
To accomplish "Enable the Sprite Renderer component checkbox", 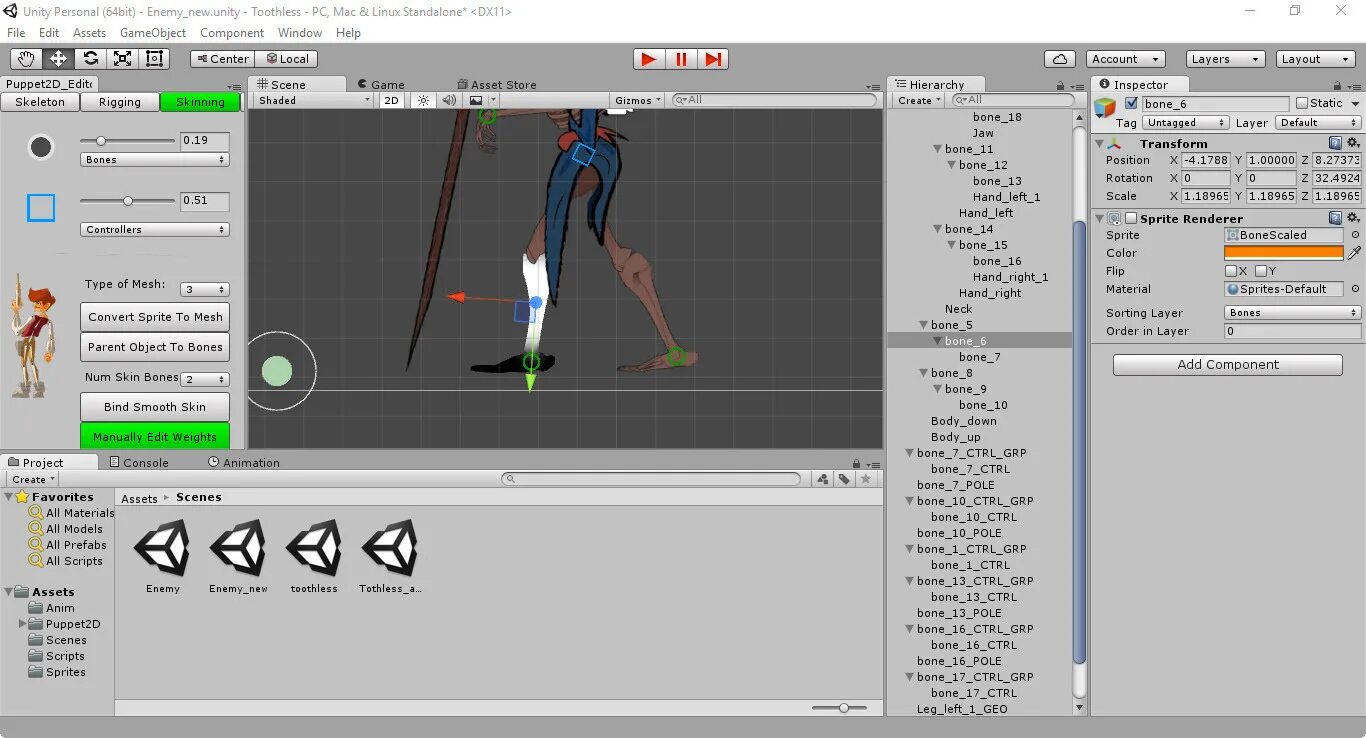I will click(1131, 218).
